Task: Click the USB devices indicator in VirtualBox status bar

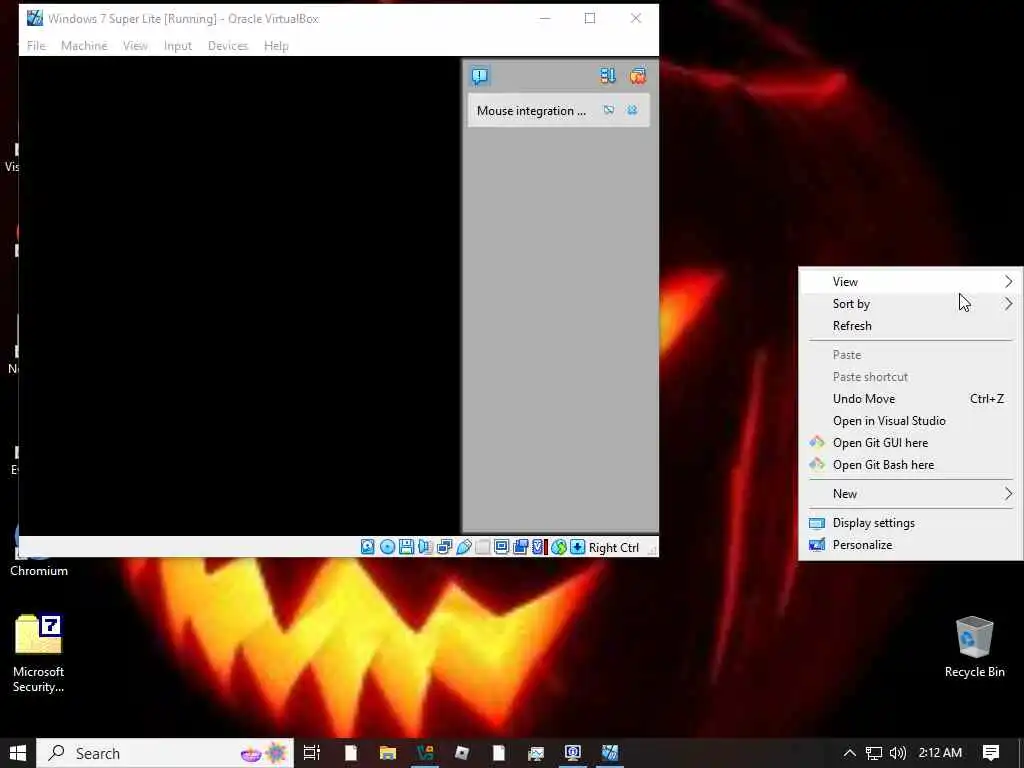Action: click(x=464, y=547)
